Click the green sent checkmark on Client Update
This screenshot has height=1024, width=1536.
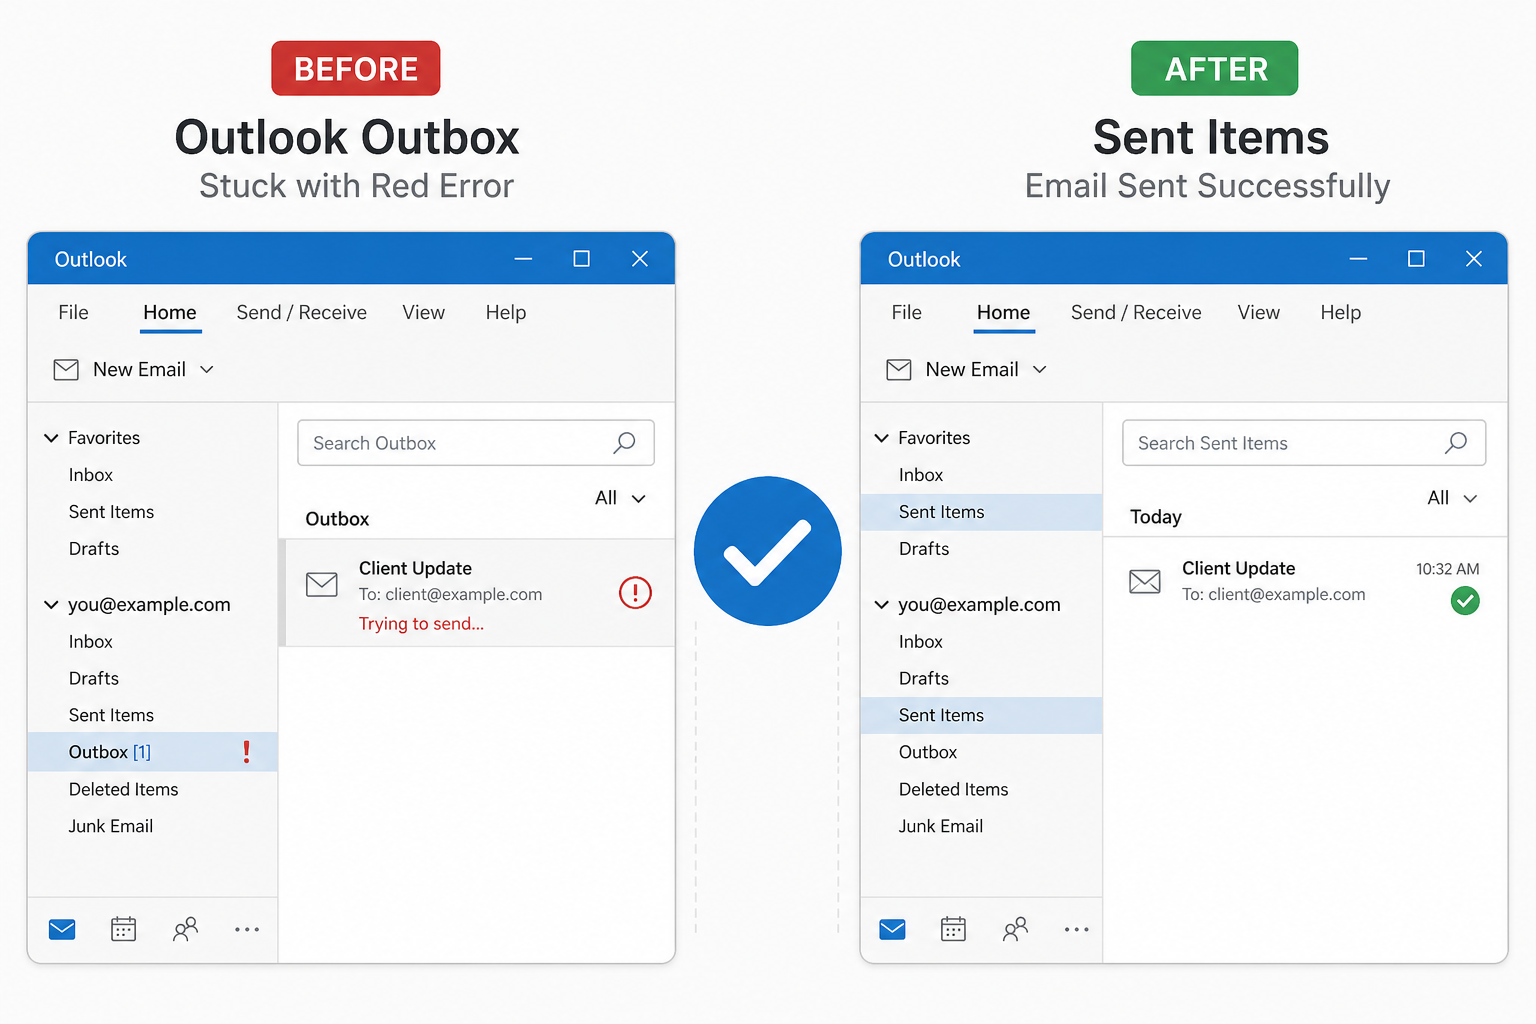pyautogui.click(x=1465, y=601)
